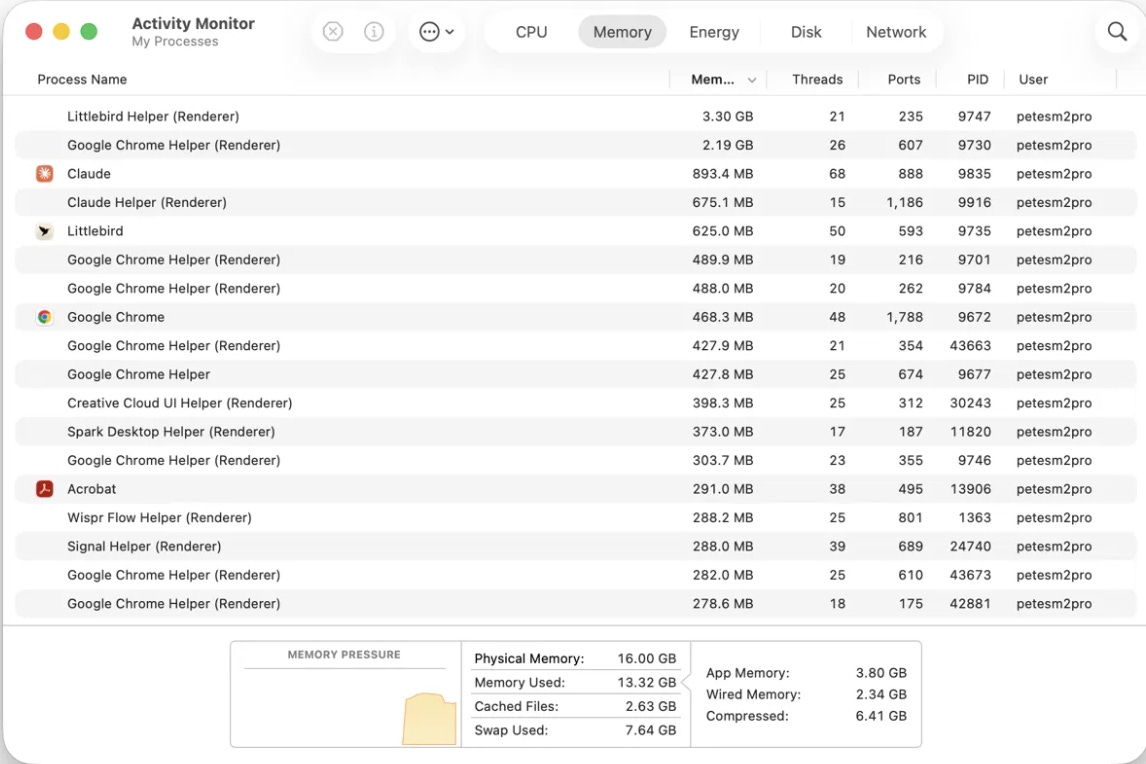Select the Claude app icon

pos(45,173)
